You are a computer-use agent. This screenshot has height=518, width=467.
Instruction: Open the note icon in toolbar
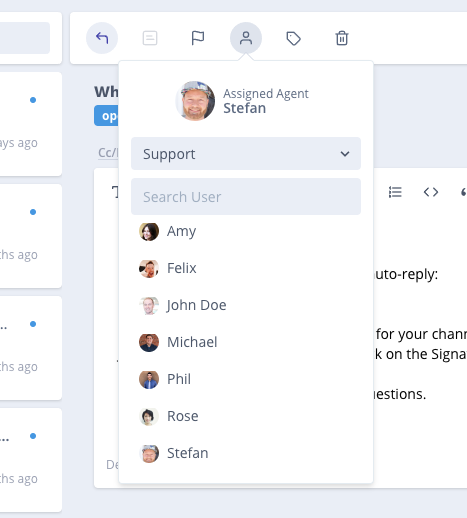pos(150,38)
